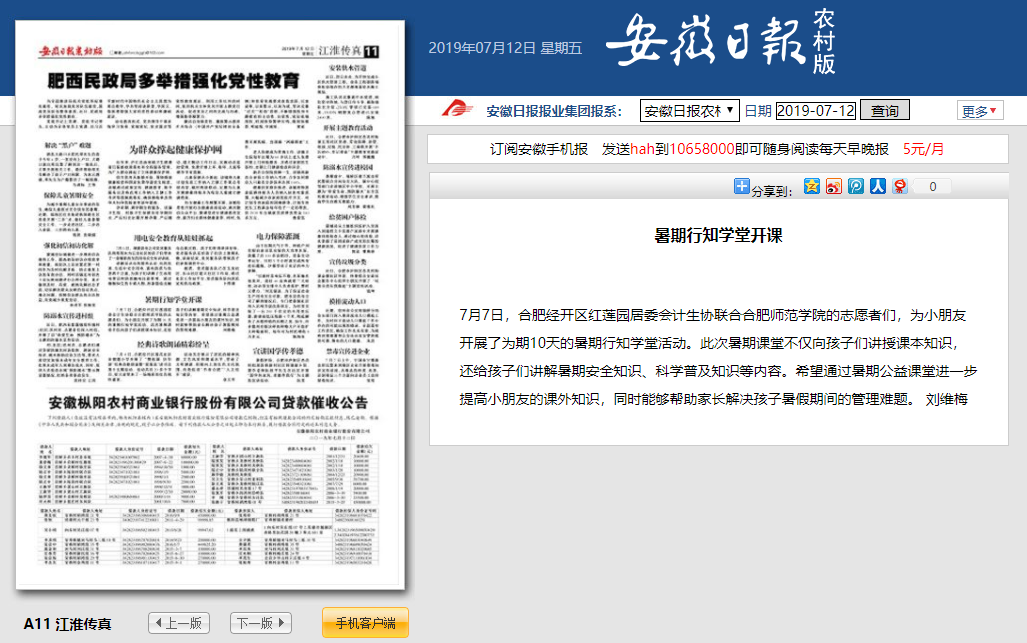This screenshot has height=643, width=1027.
Task: Share article via the blue P icon
Action: [855, 186]
